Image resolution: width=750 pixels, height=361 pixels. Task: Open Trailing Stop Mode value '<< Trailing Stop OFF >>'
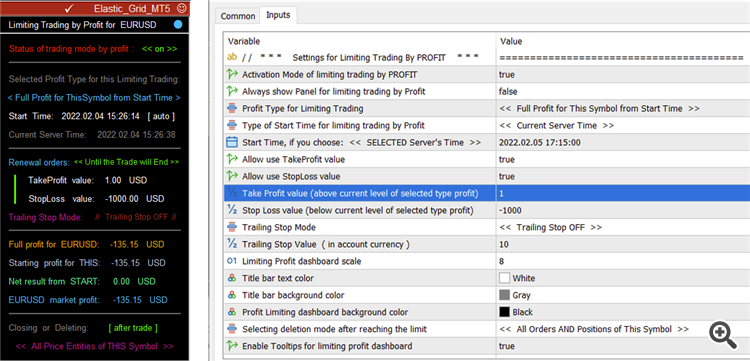[551, 227]
